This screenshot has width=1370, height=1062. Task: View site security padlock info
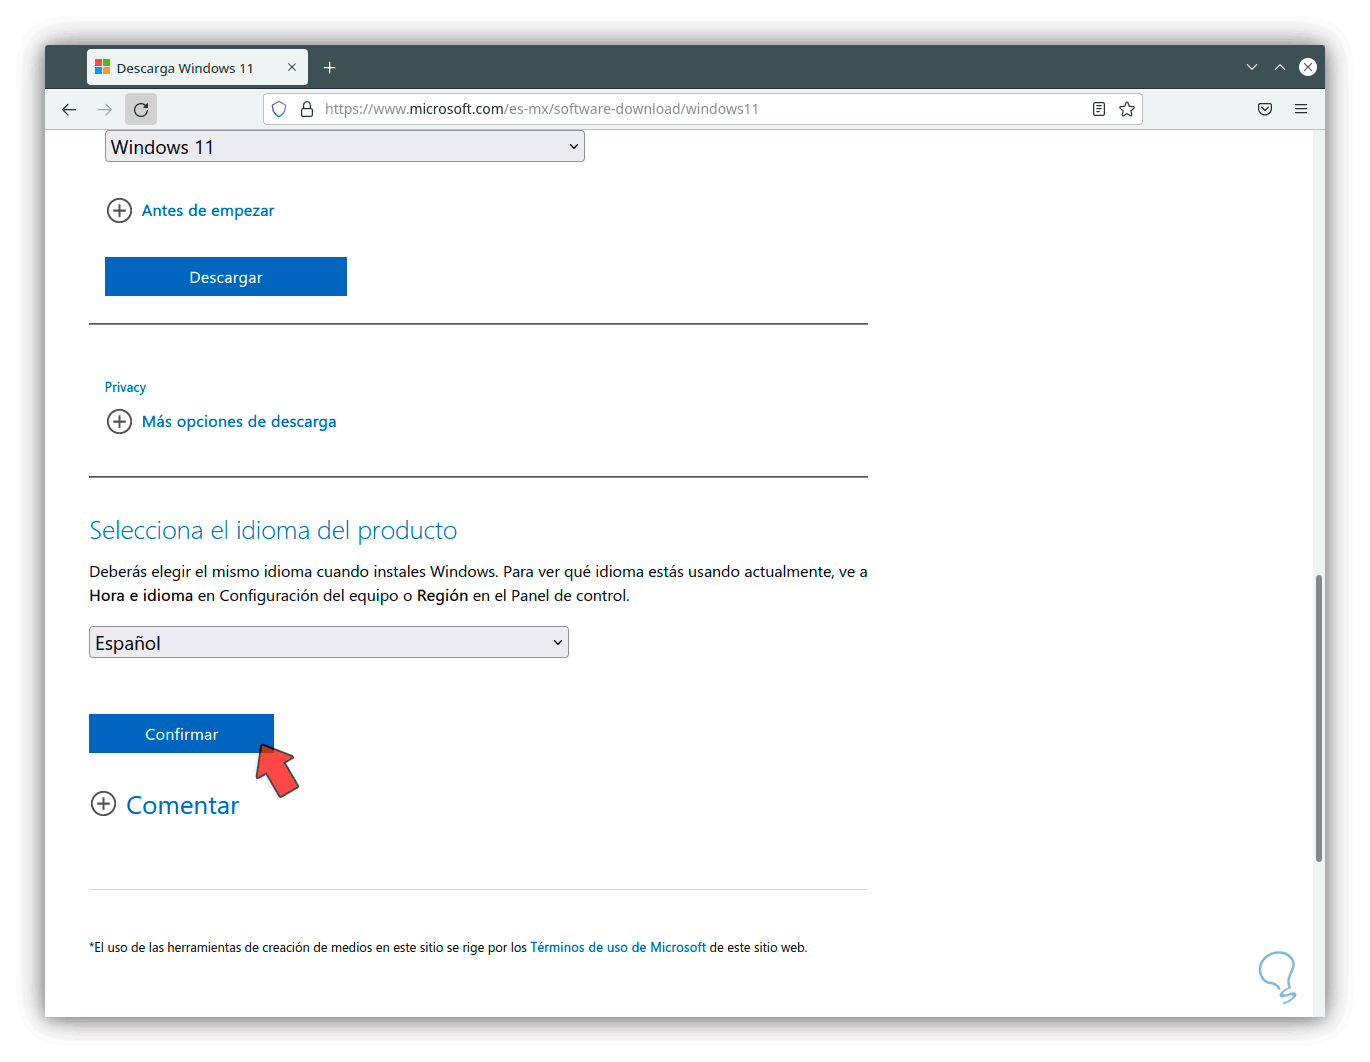pos(307,109)
